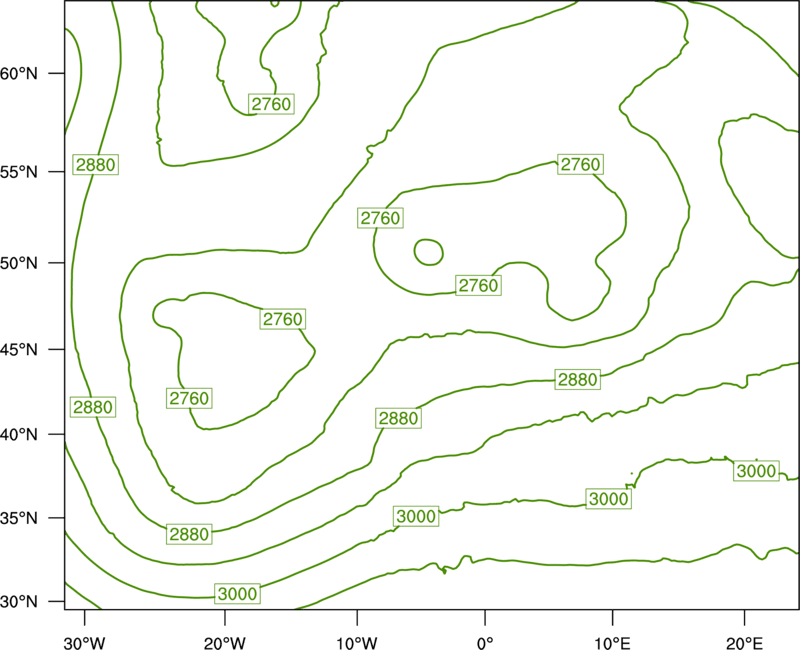Select the 10°W longitude axis label

[x=357, y=643]
